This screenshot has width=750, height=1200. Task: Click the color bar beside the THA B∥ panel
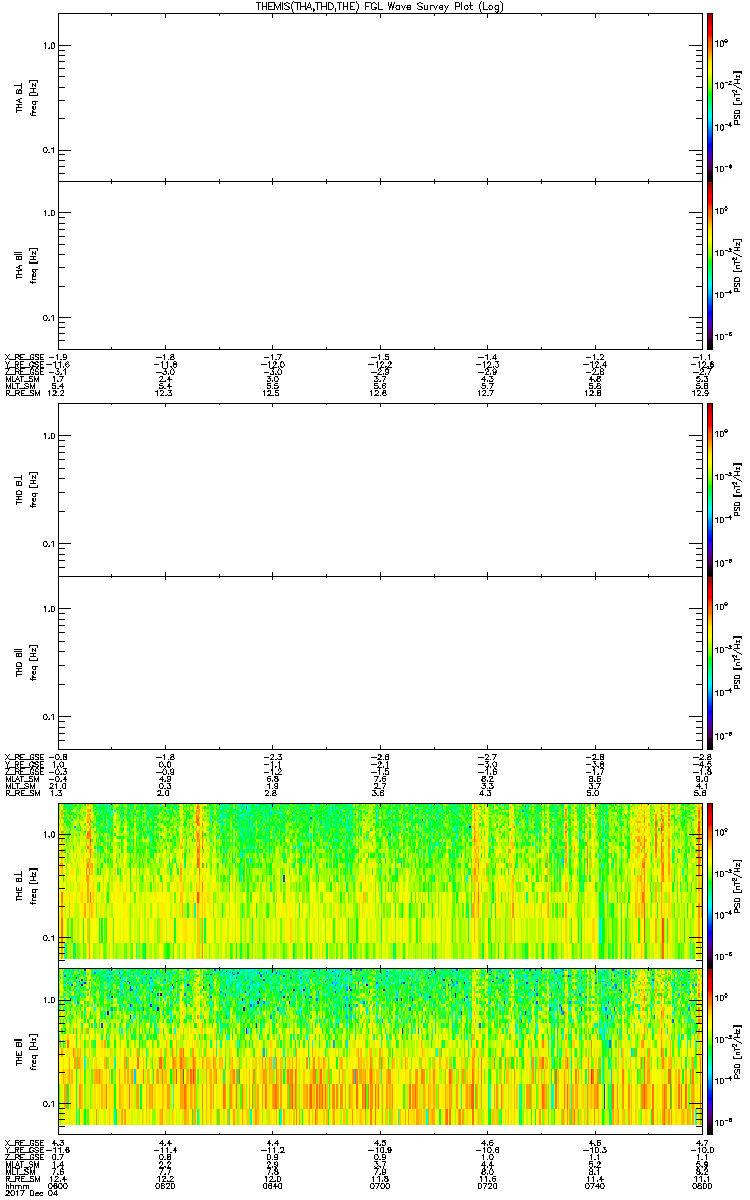tap(710, 265)
